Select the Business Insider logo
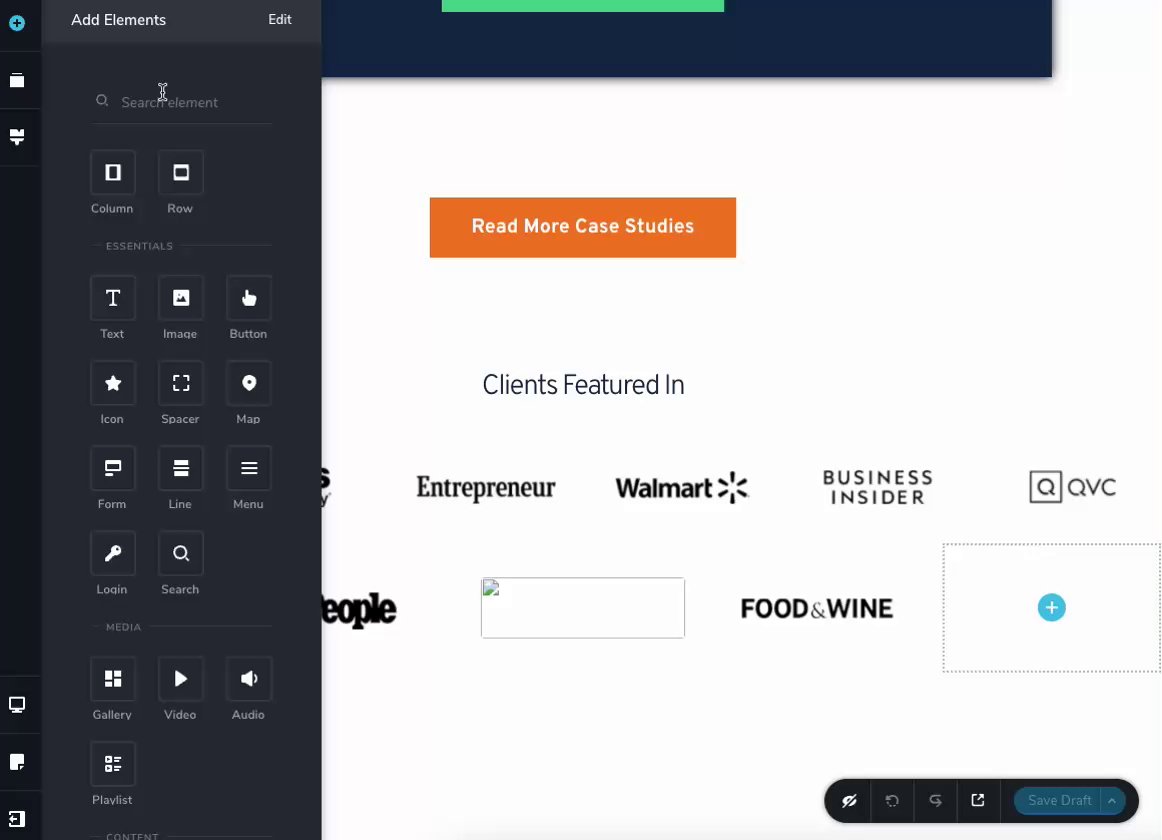The width and height of the screenshot is (1162, 840). tap(877, 487)
